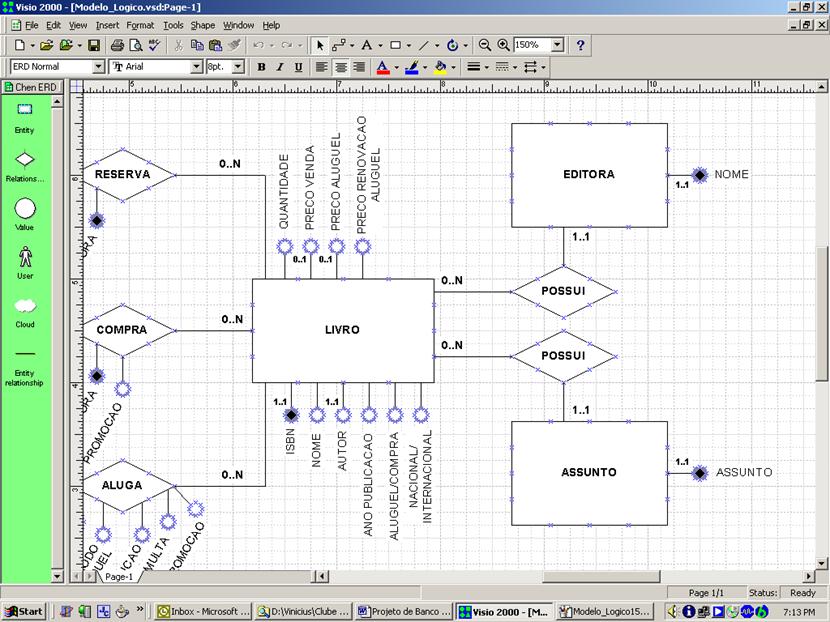830x622 pixels.
Task: Open the Shape menu
Action: pyautogui.click(x=203, y=24)
